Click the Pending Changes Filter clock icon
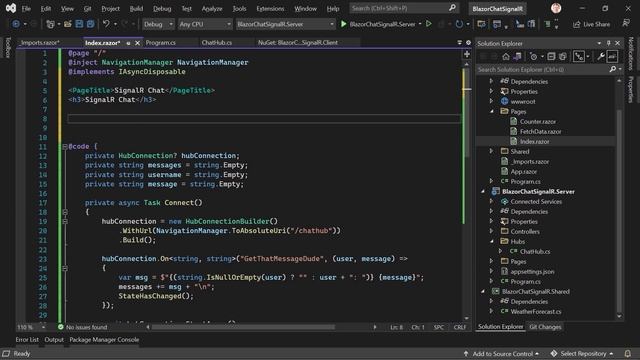 (x=533, y=57)
